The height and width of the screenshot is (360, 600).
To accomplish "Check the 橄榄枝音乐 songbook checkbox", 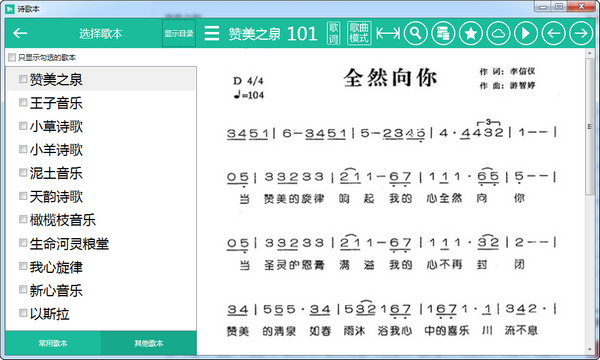I will click(x=23, y=219).
